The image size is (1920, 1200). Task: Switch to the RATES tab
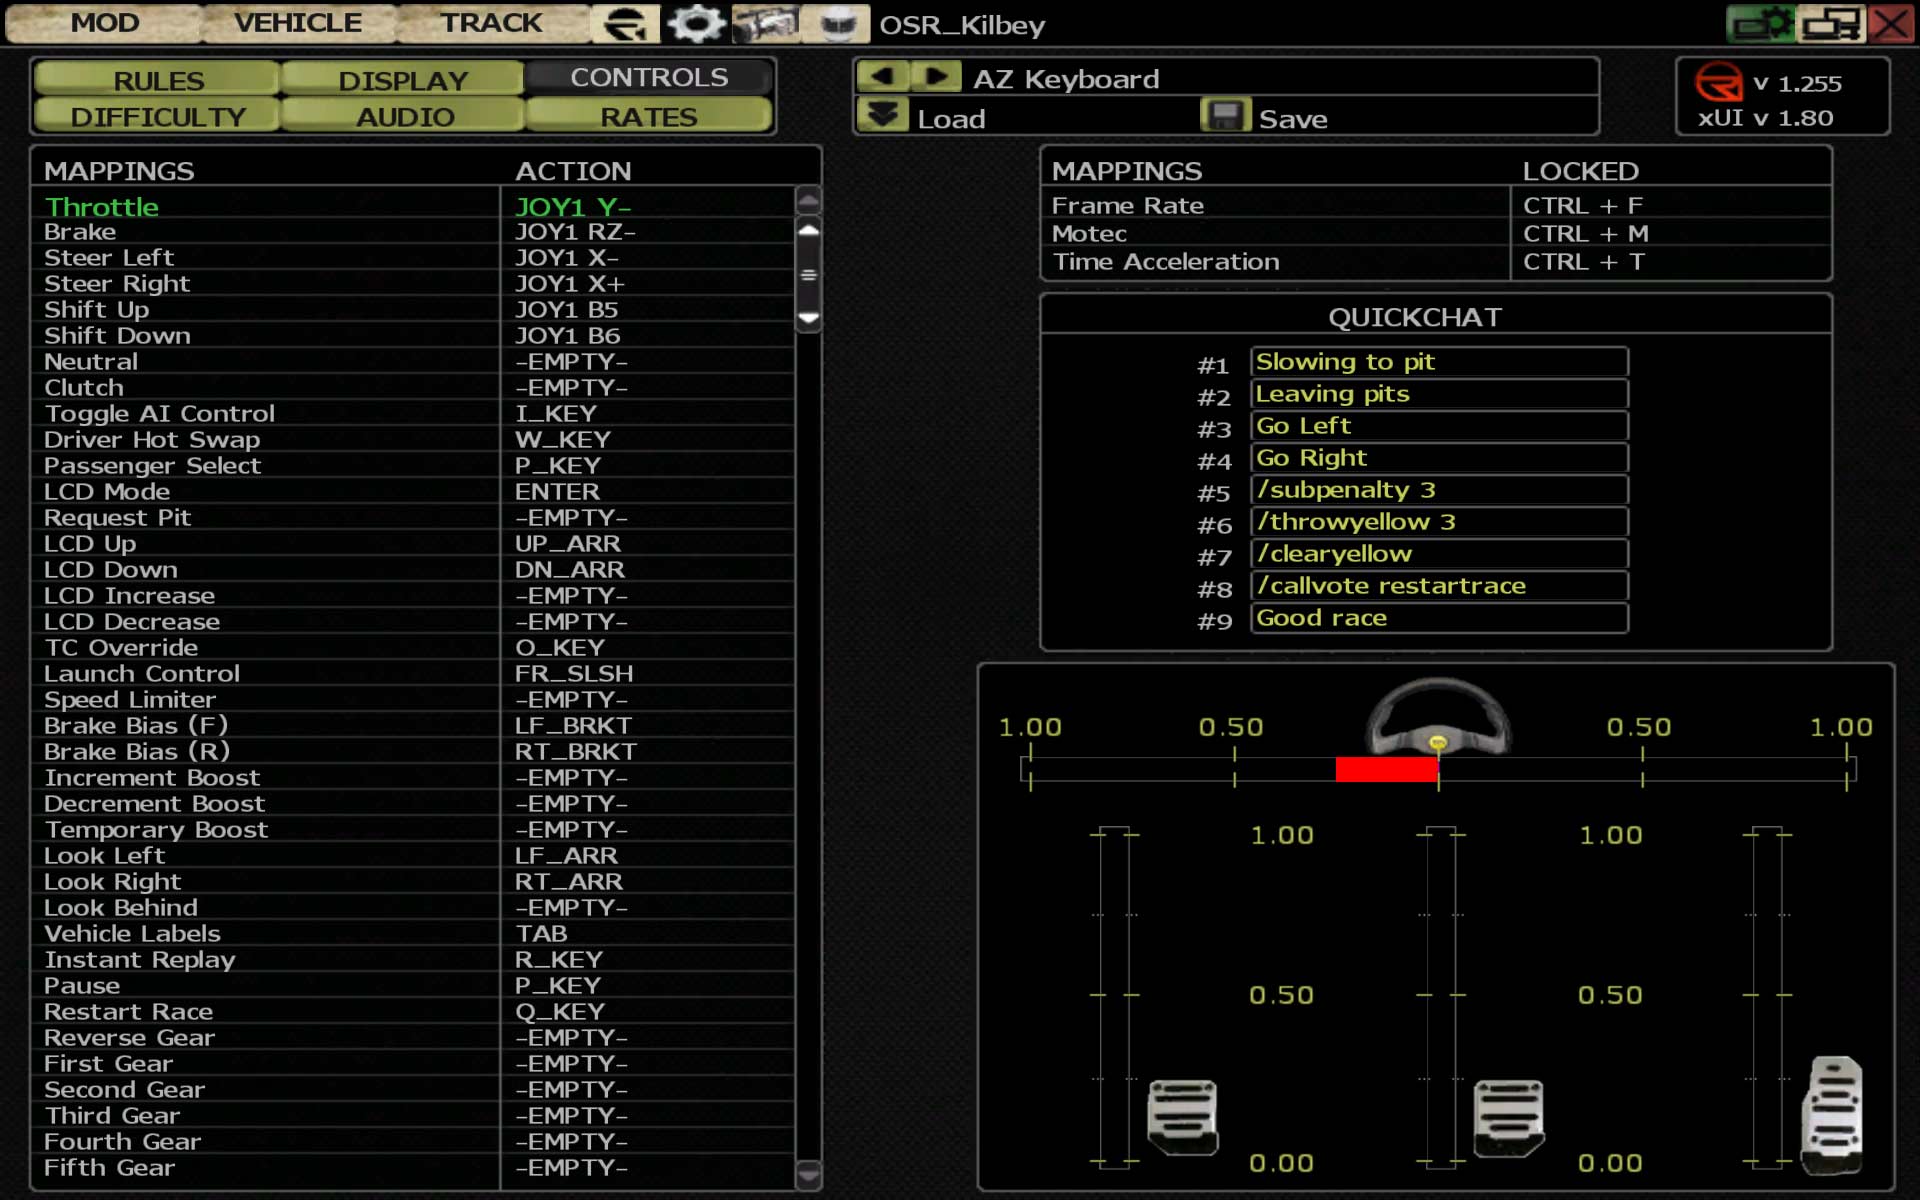coord(648,117)
